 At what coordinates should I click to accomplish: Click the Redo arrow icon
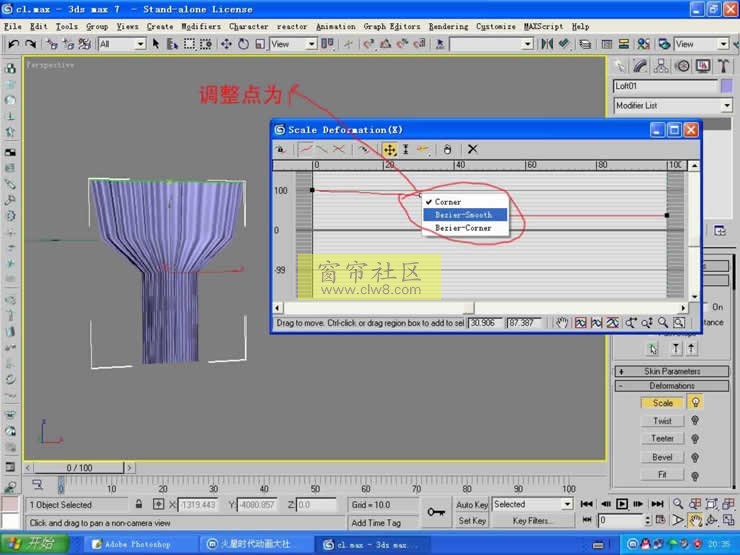[x=30, y=44]
